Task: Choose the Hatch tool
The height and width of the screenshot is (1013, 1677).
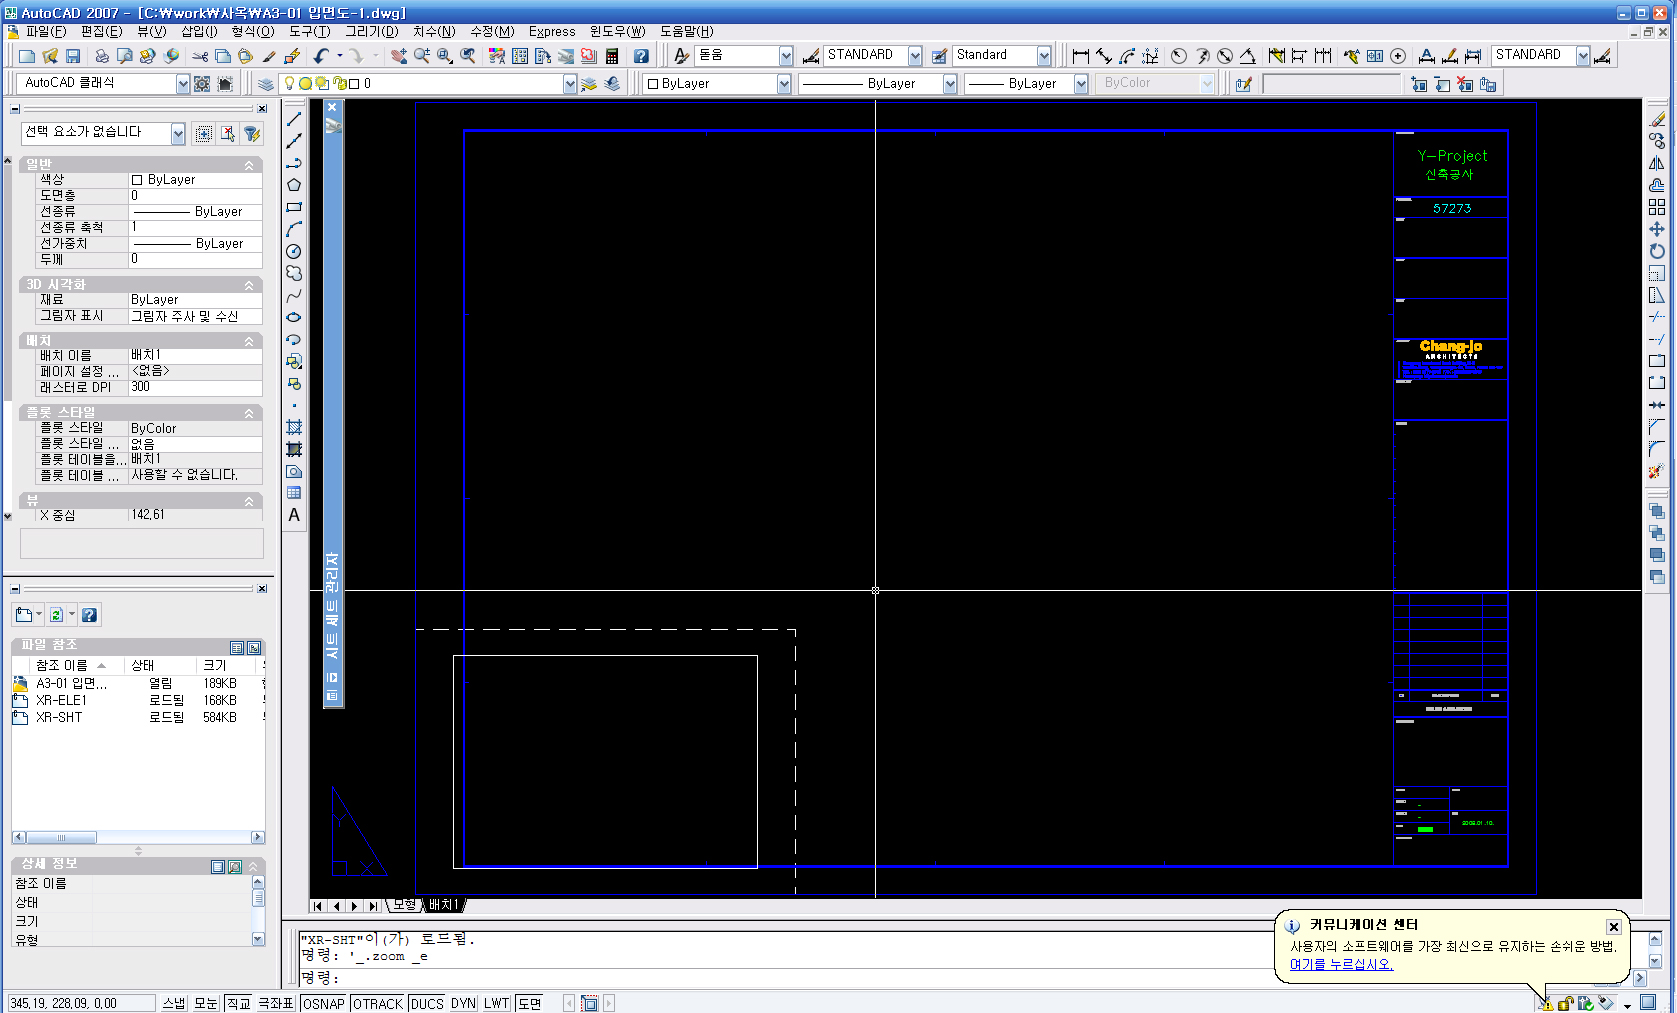Action: [x=294, y=427]
